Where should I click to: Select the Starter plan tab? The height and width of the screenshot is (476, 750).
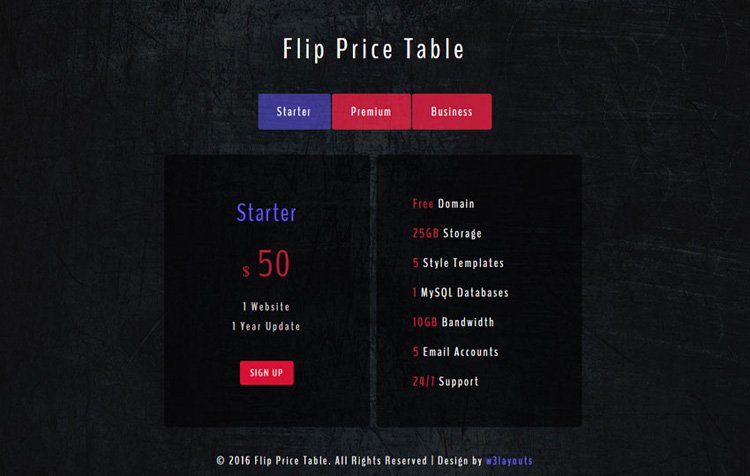point(294,111)
